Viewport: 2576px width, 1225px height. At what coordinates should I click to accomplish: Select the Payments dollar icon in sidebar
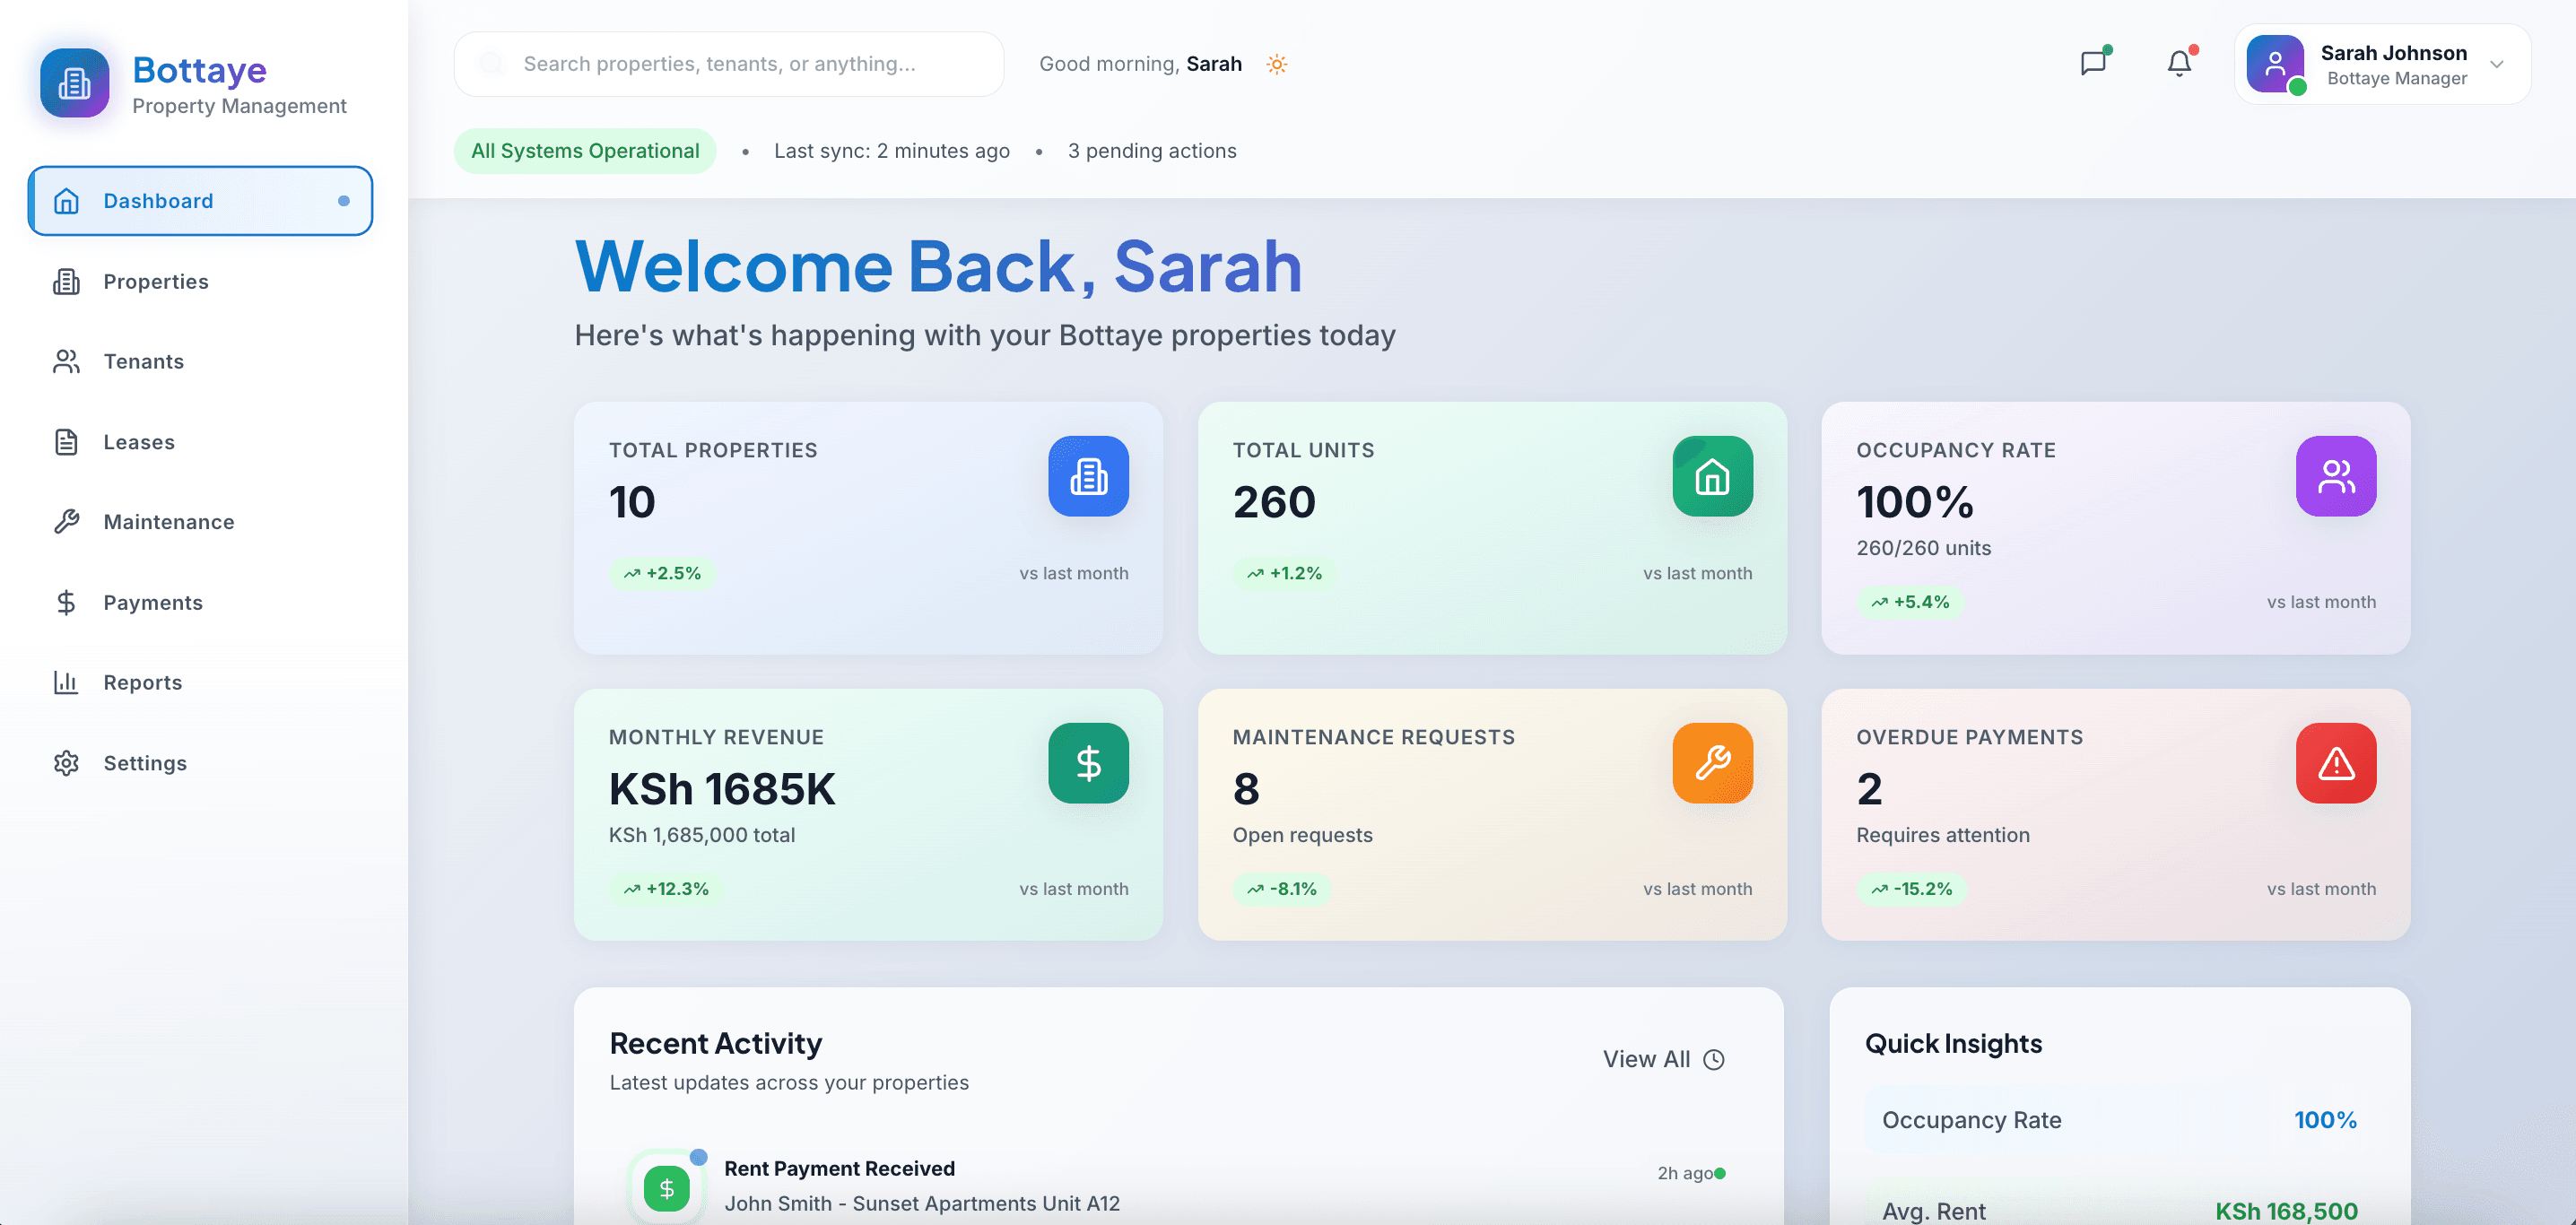point(66,602)
